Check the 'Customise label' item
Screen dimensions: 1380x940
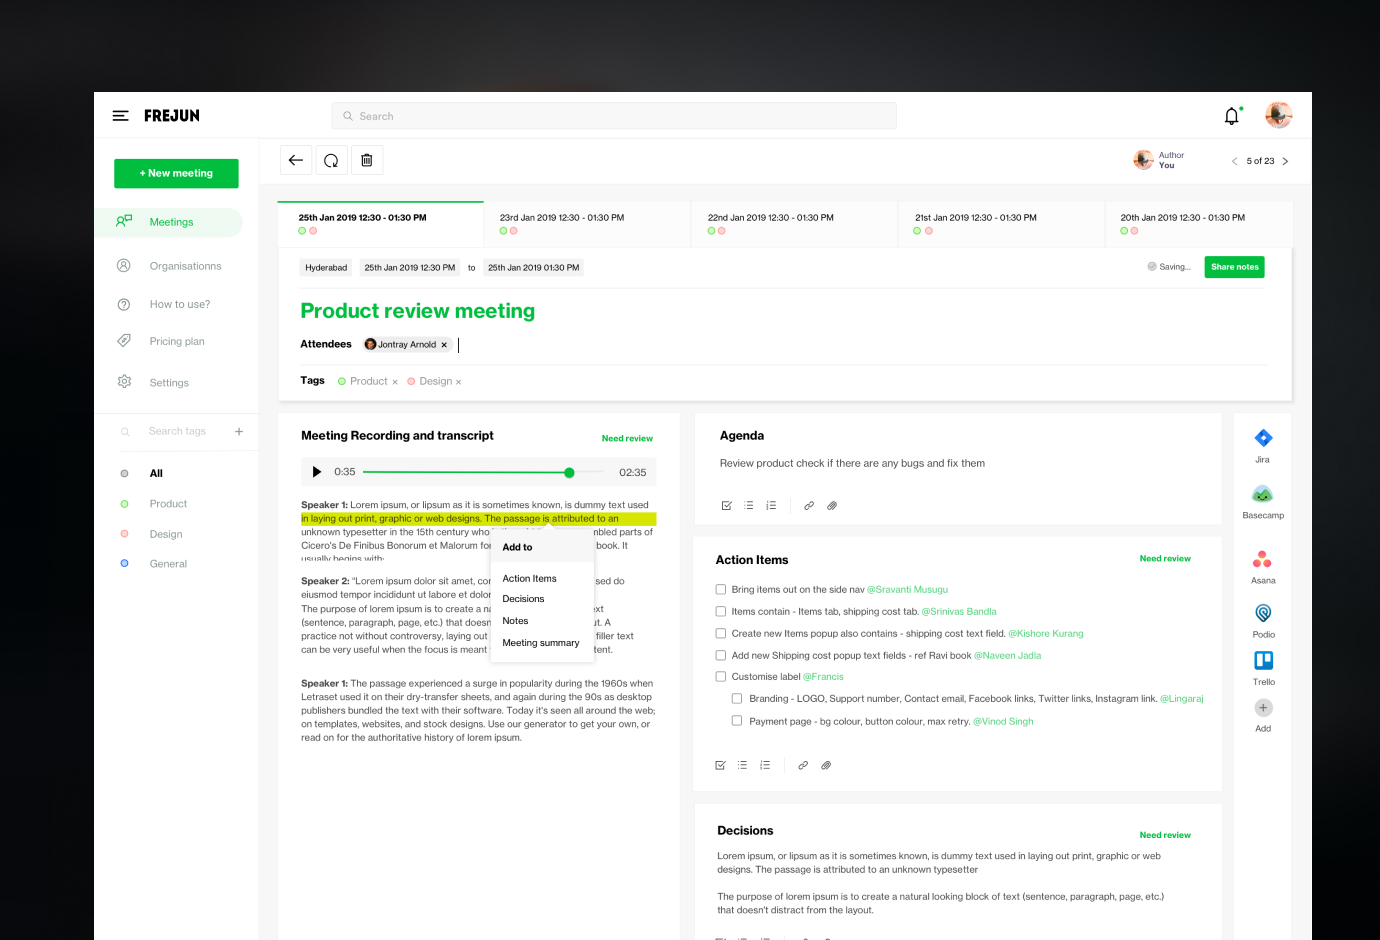pos(721,676)
